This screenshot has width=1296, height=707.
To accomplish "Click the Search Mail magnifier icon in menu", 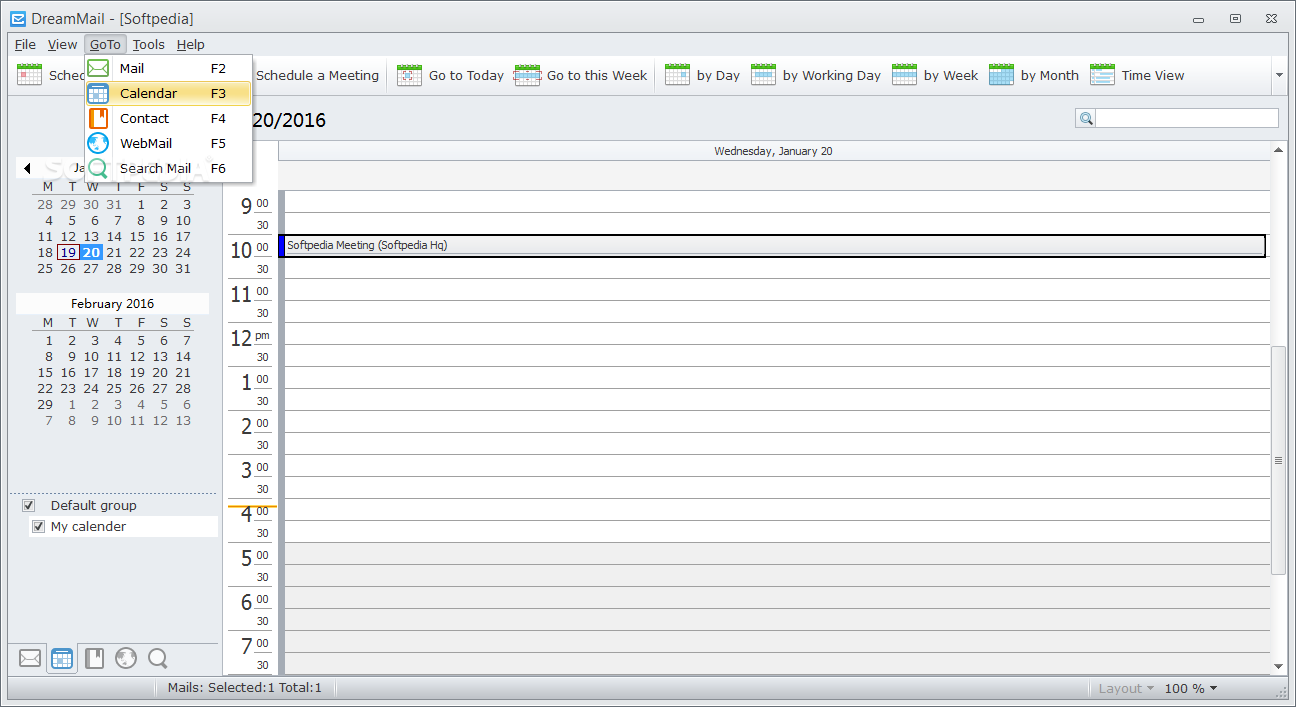I will coord(98,168).
